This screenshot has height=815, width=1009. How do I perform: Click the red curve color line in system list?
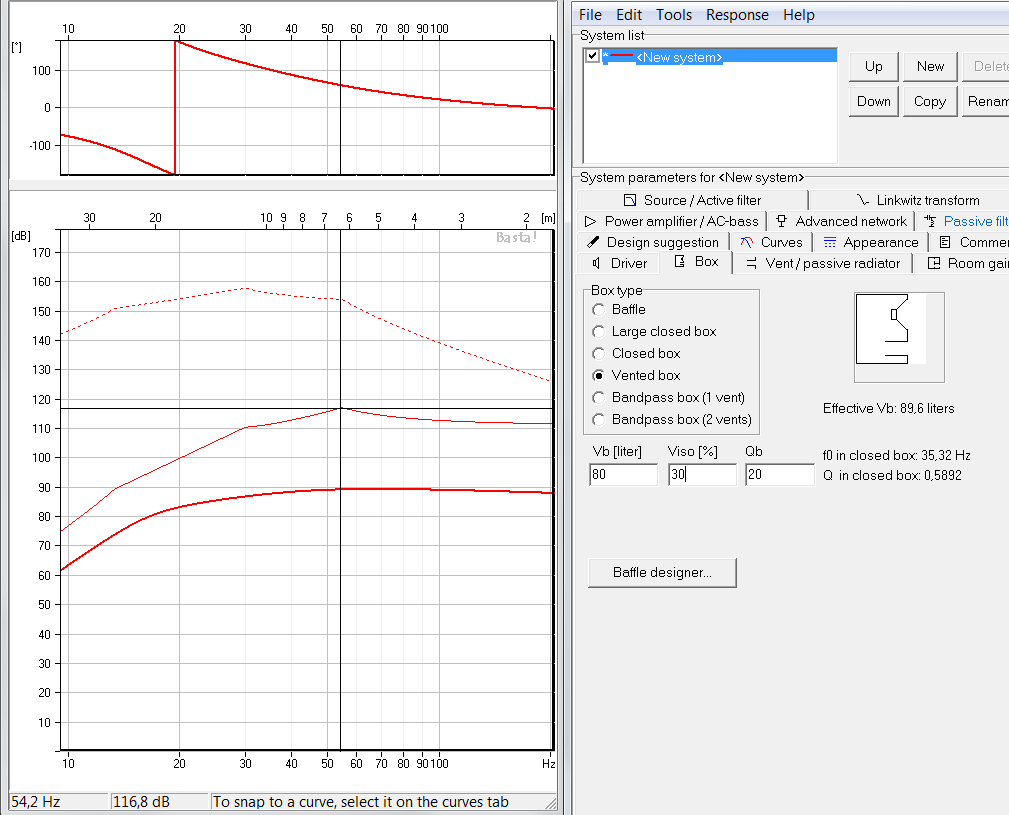(x=622, y=57)
